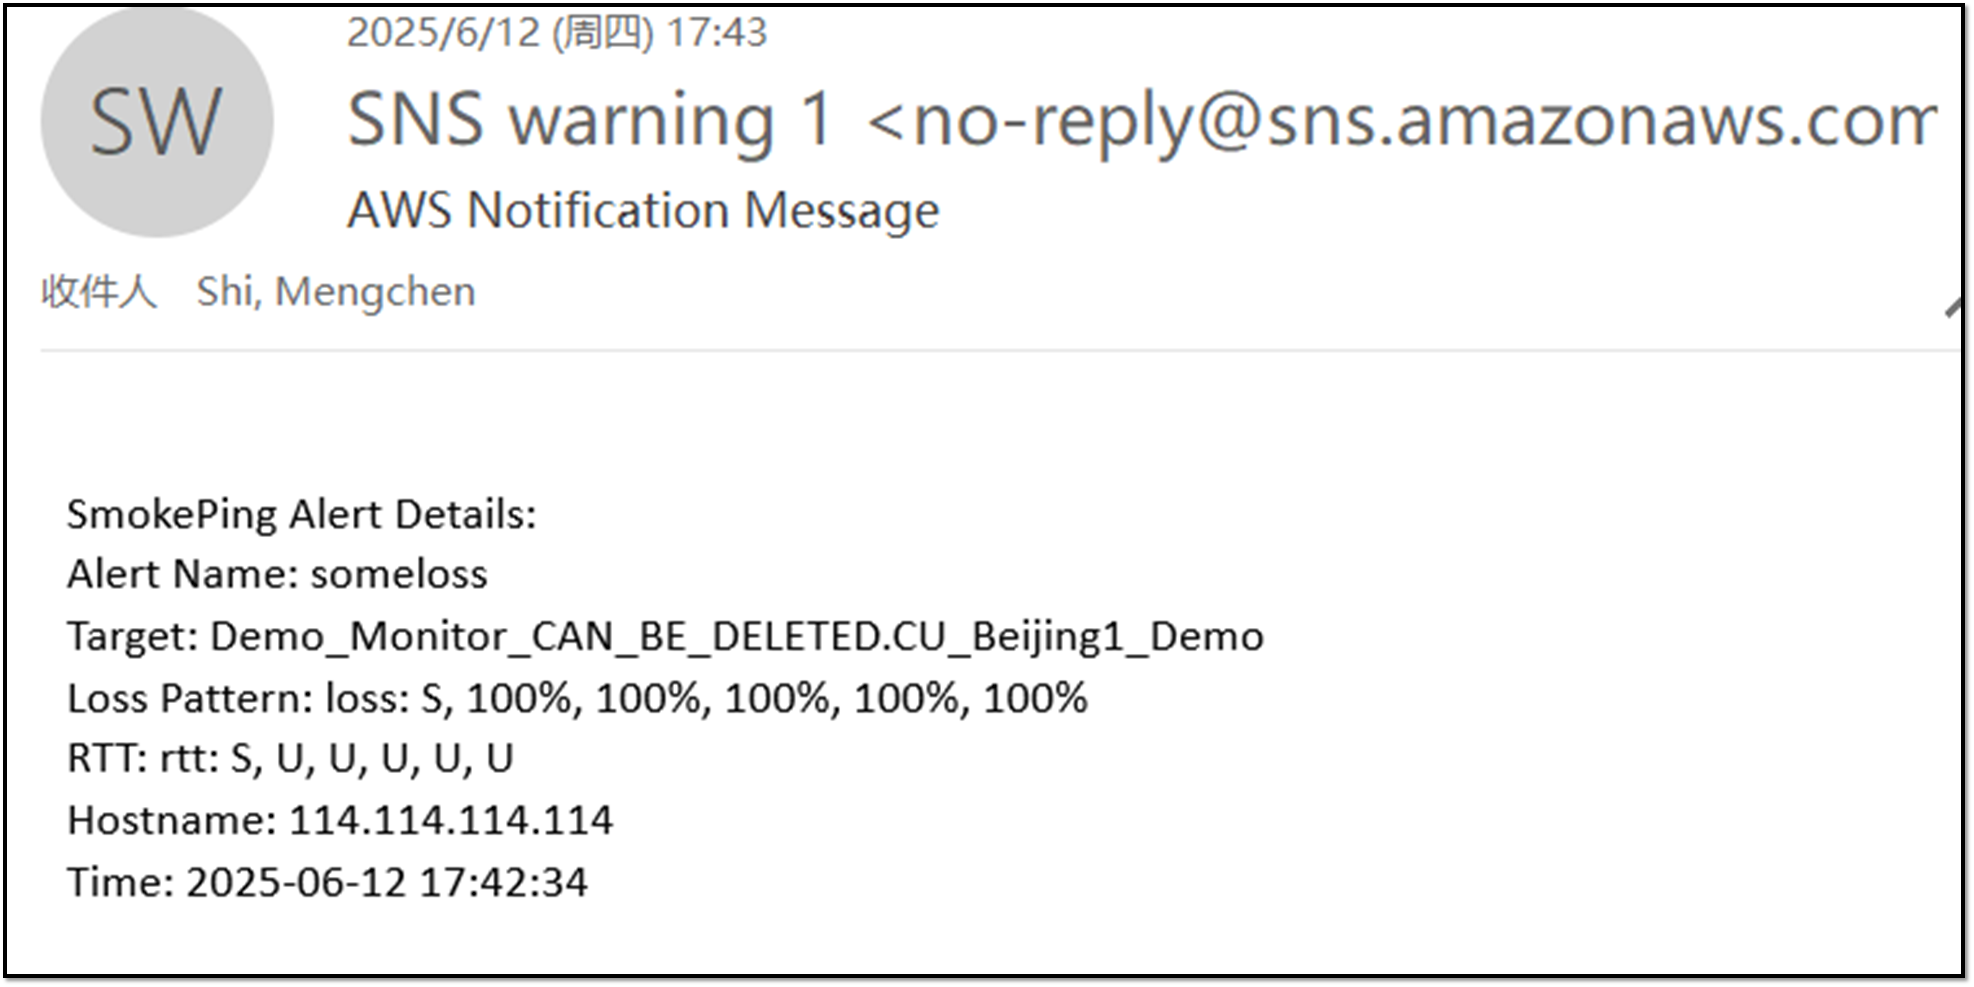Image resolution: width=1974 pixels, height=987 pixels.
Task: Click the Loss Pattern line in body
Action: coord(577,698)
